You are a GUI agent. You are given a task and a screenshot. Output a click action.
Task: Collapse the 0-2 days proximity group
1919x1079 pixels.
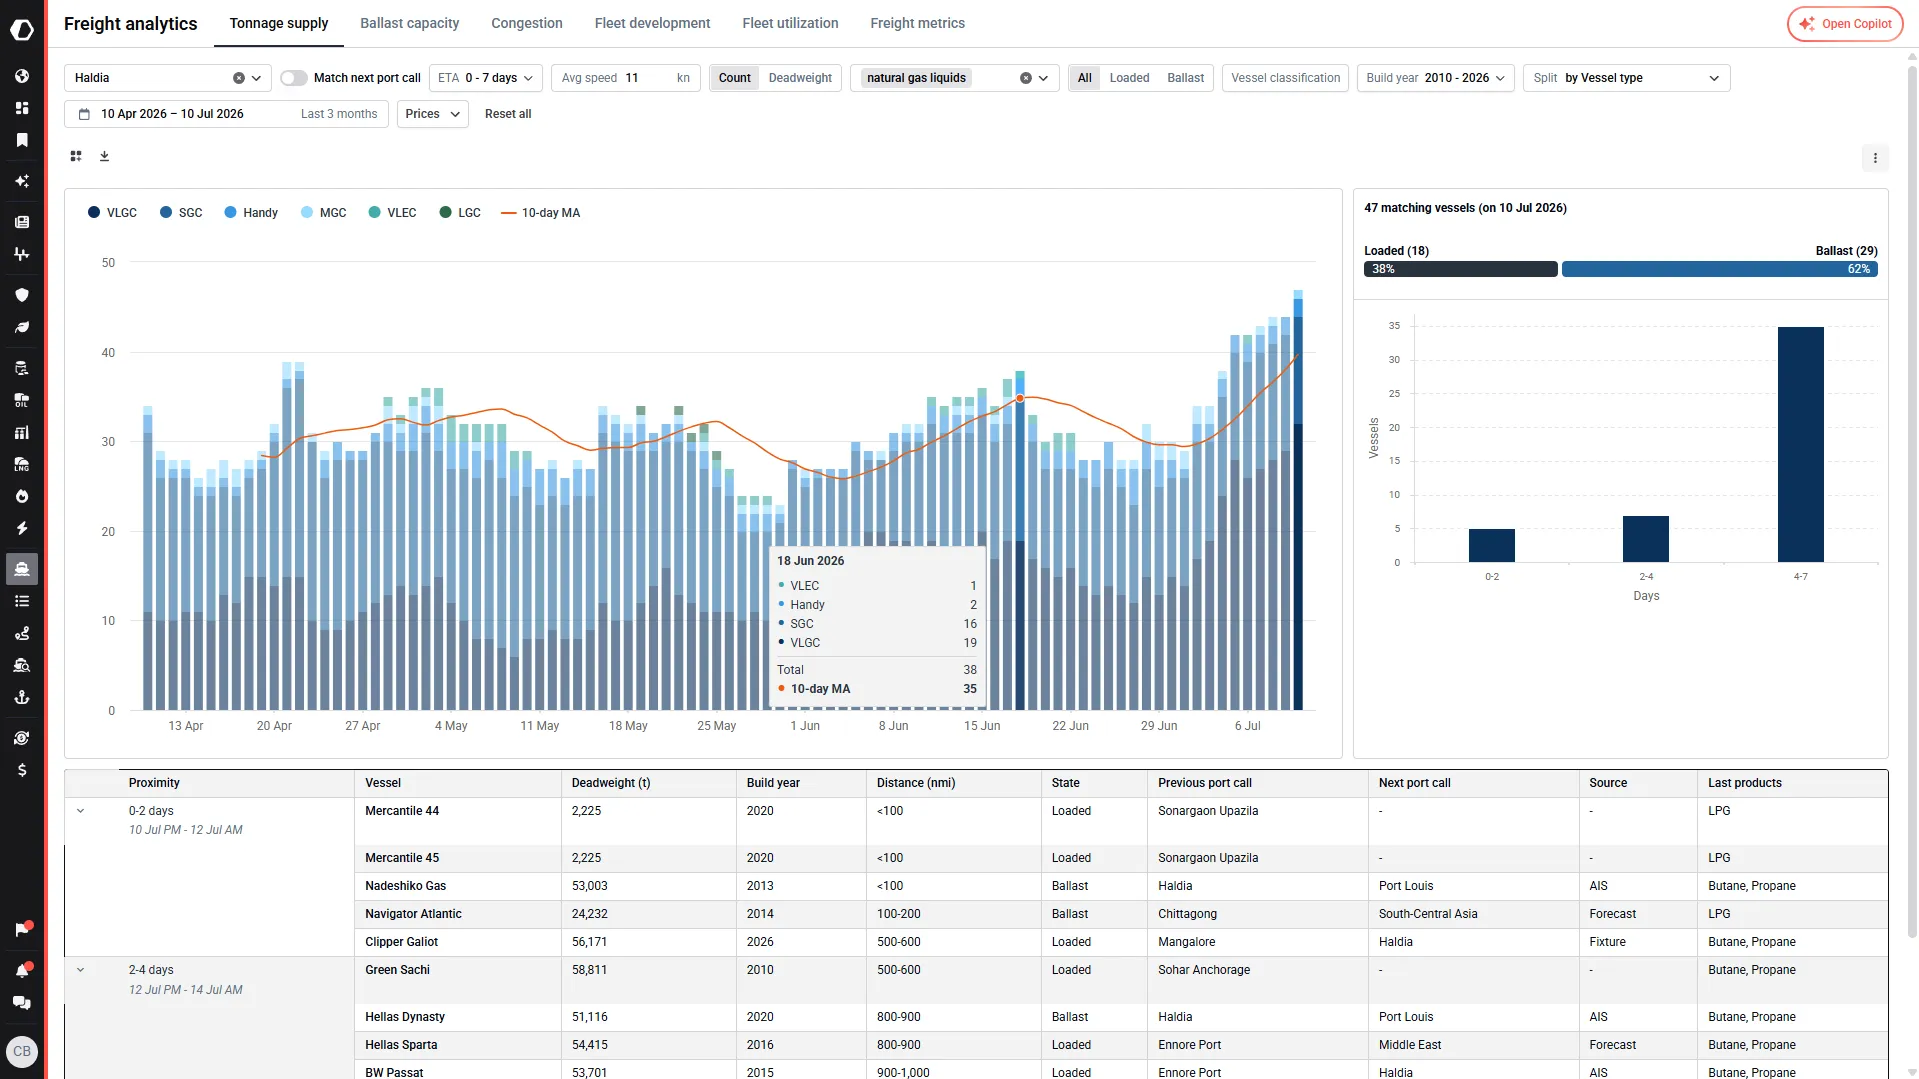click(x=81, y=811)
